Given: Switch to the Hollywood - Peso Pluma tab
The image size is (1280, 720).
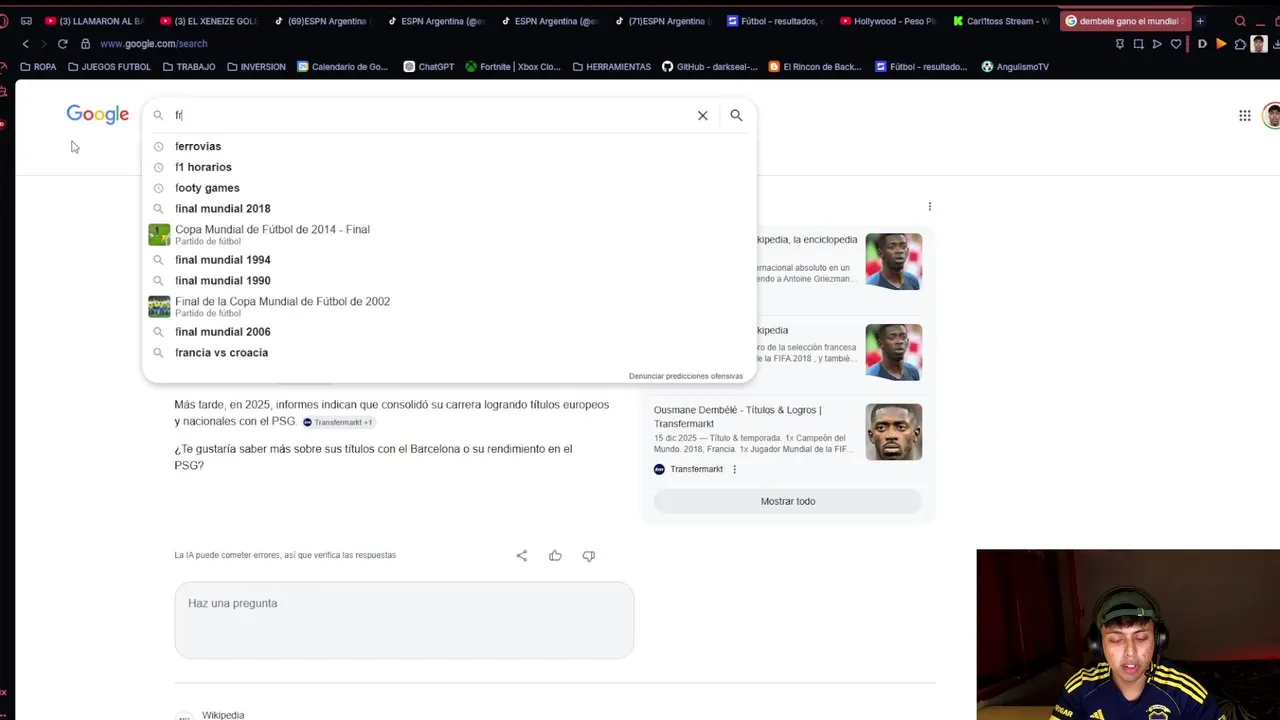Looking at the screenshot, I should (888, 21).
